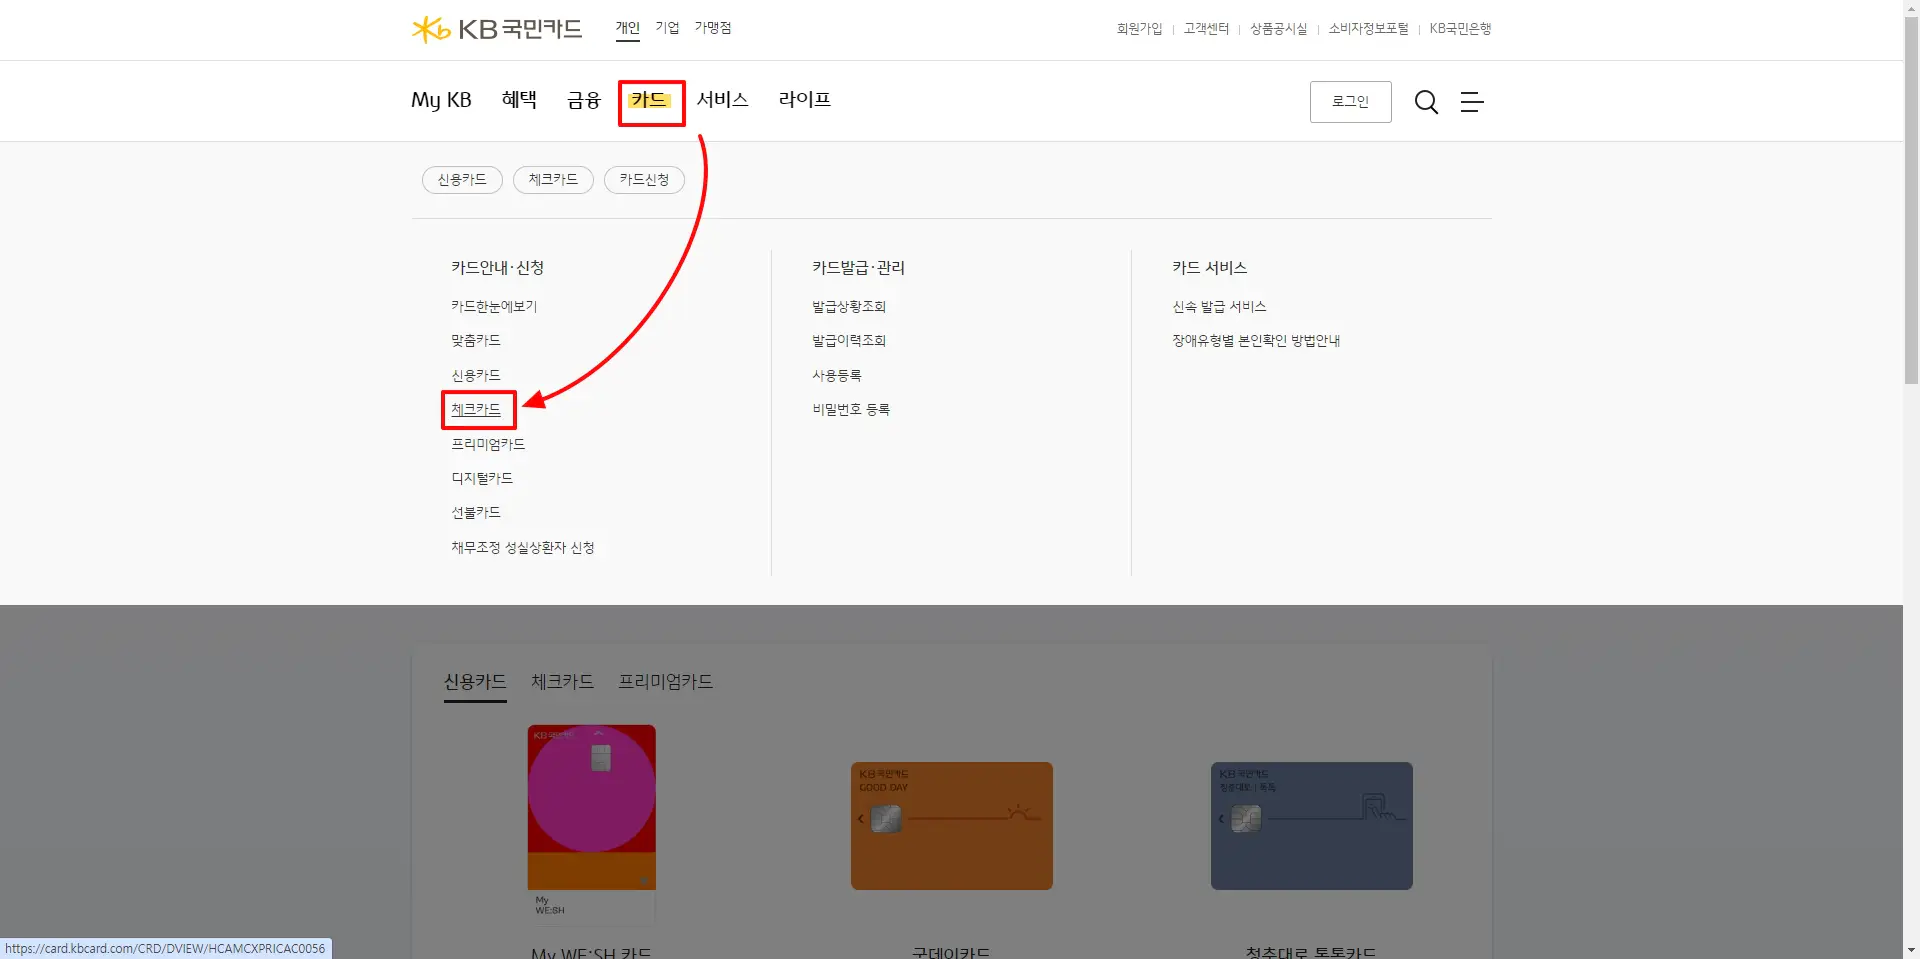Open the 혜택 menu
This screenshot has height=959, width=1920.
coord(519,100)
